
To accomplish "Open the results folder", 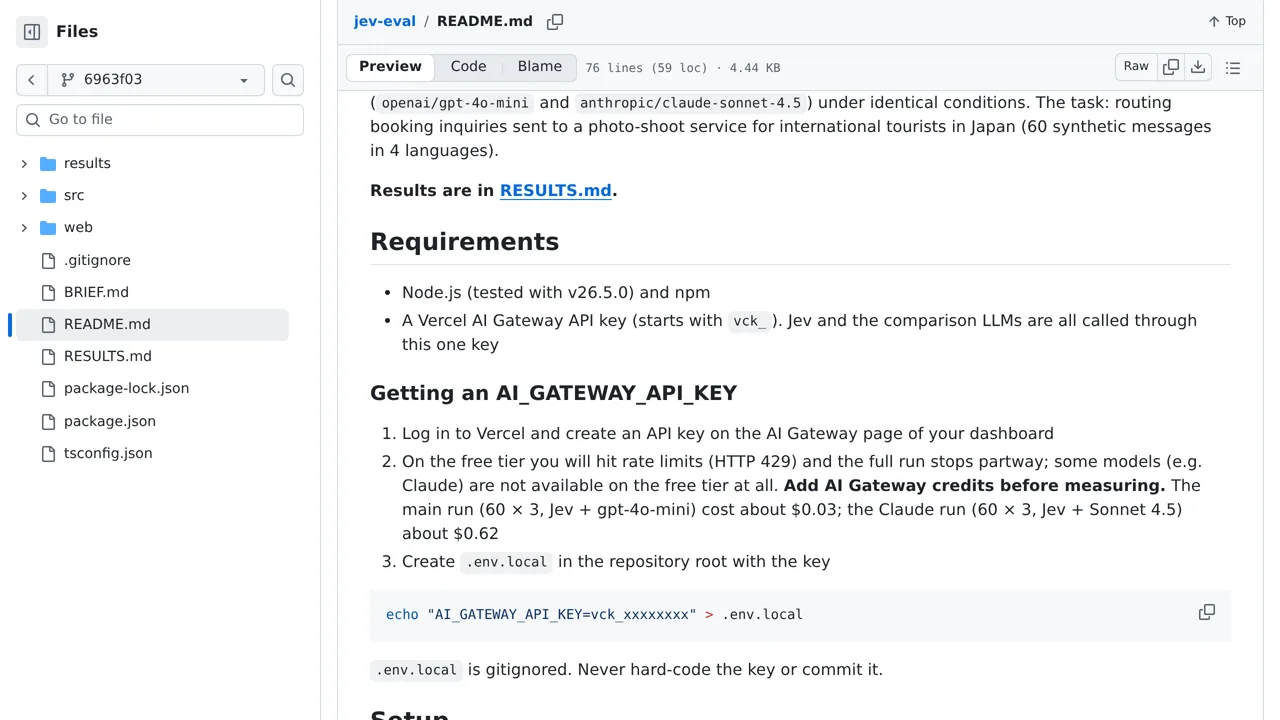I will 87,163.
